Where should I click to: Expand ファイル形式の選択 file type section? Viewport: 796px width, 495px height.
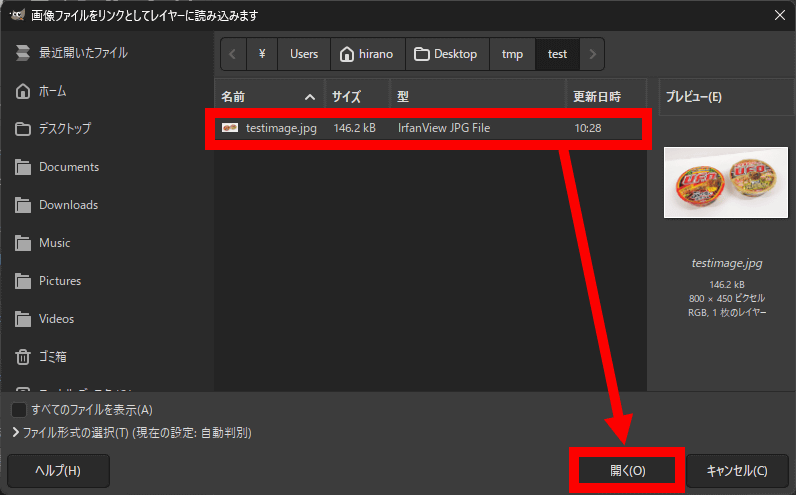tap(132, 433)
